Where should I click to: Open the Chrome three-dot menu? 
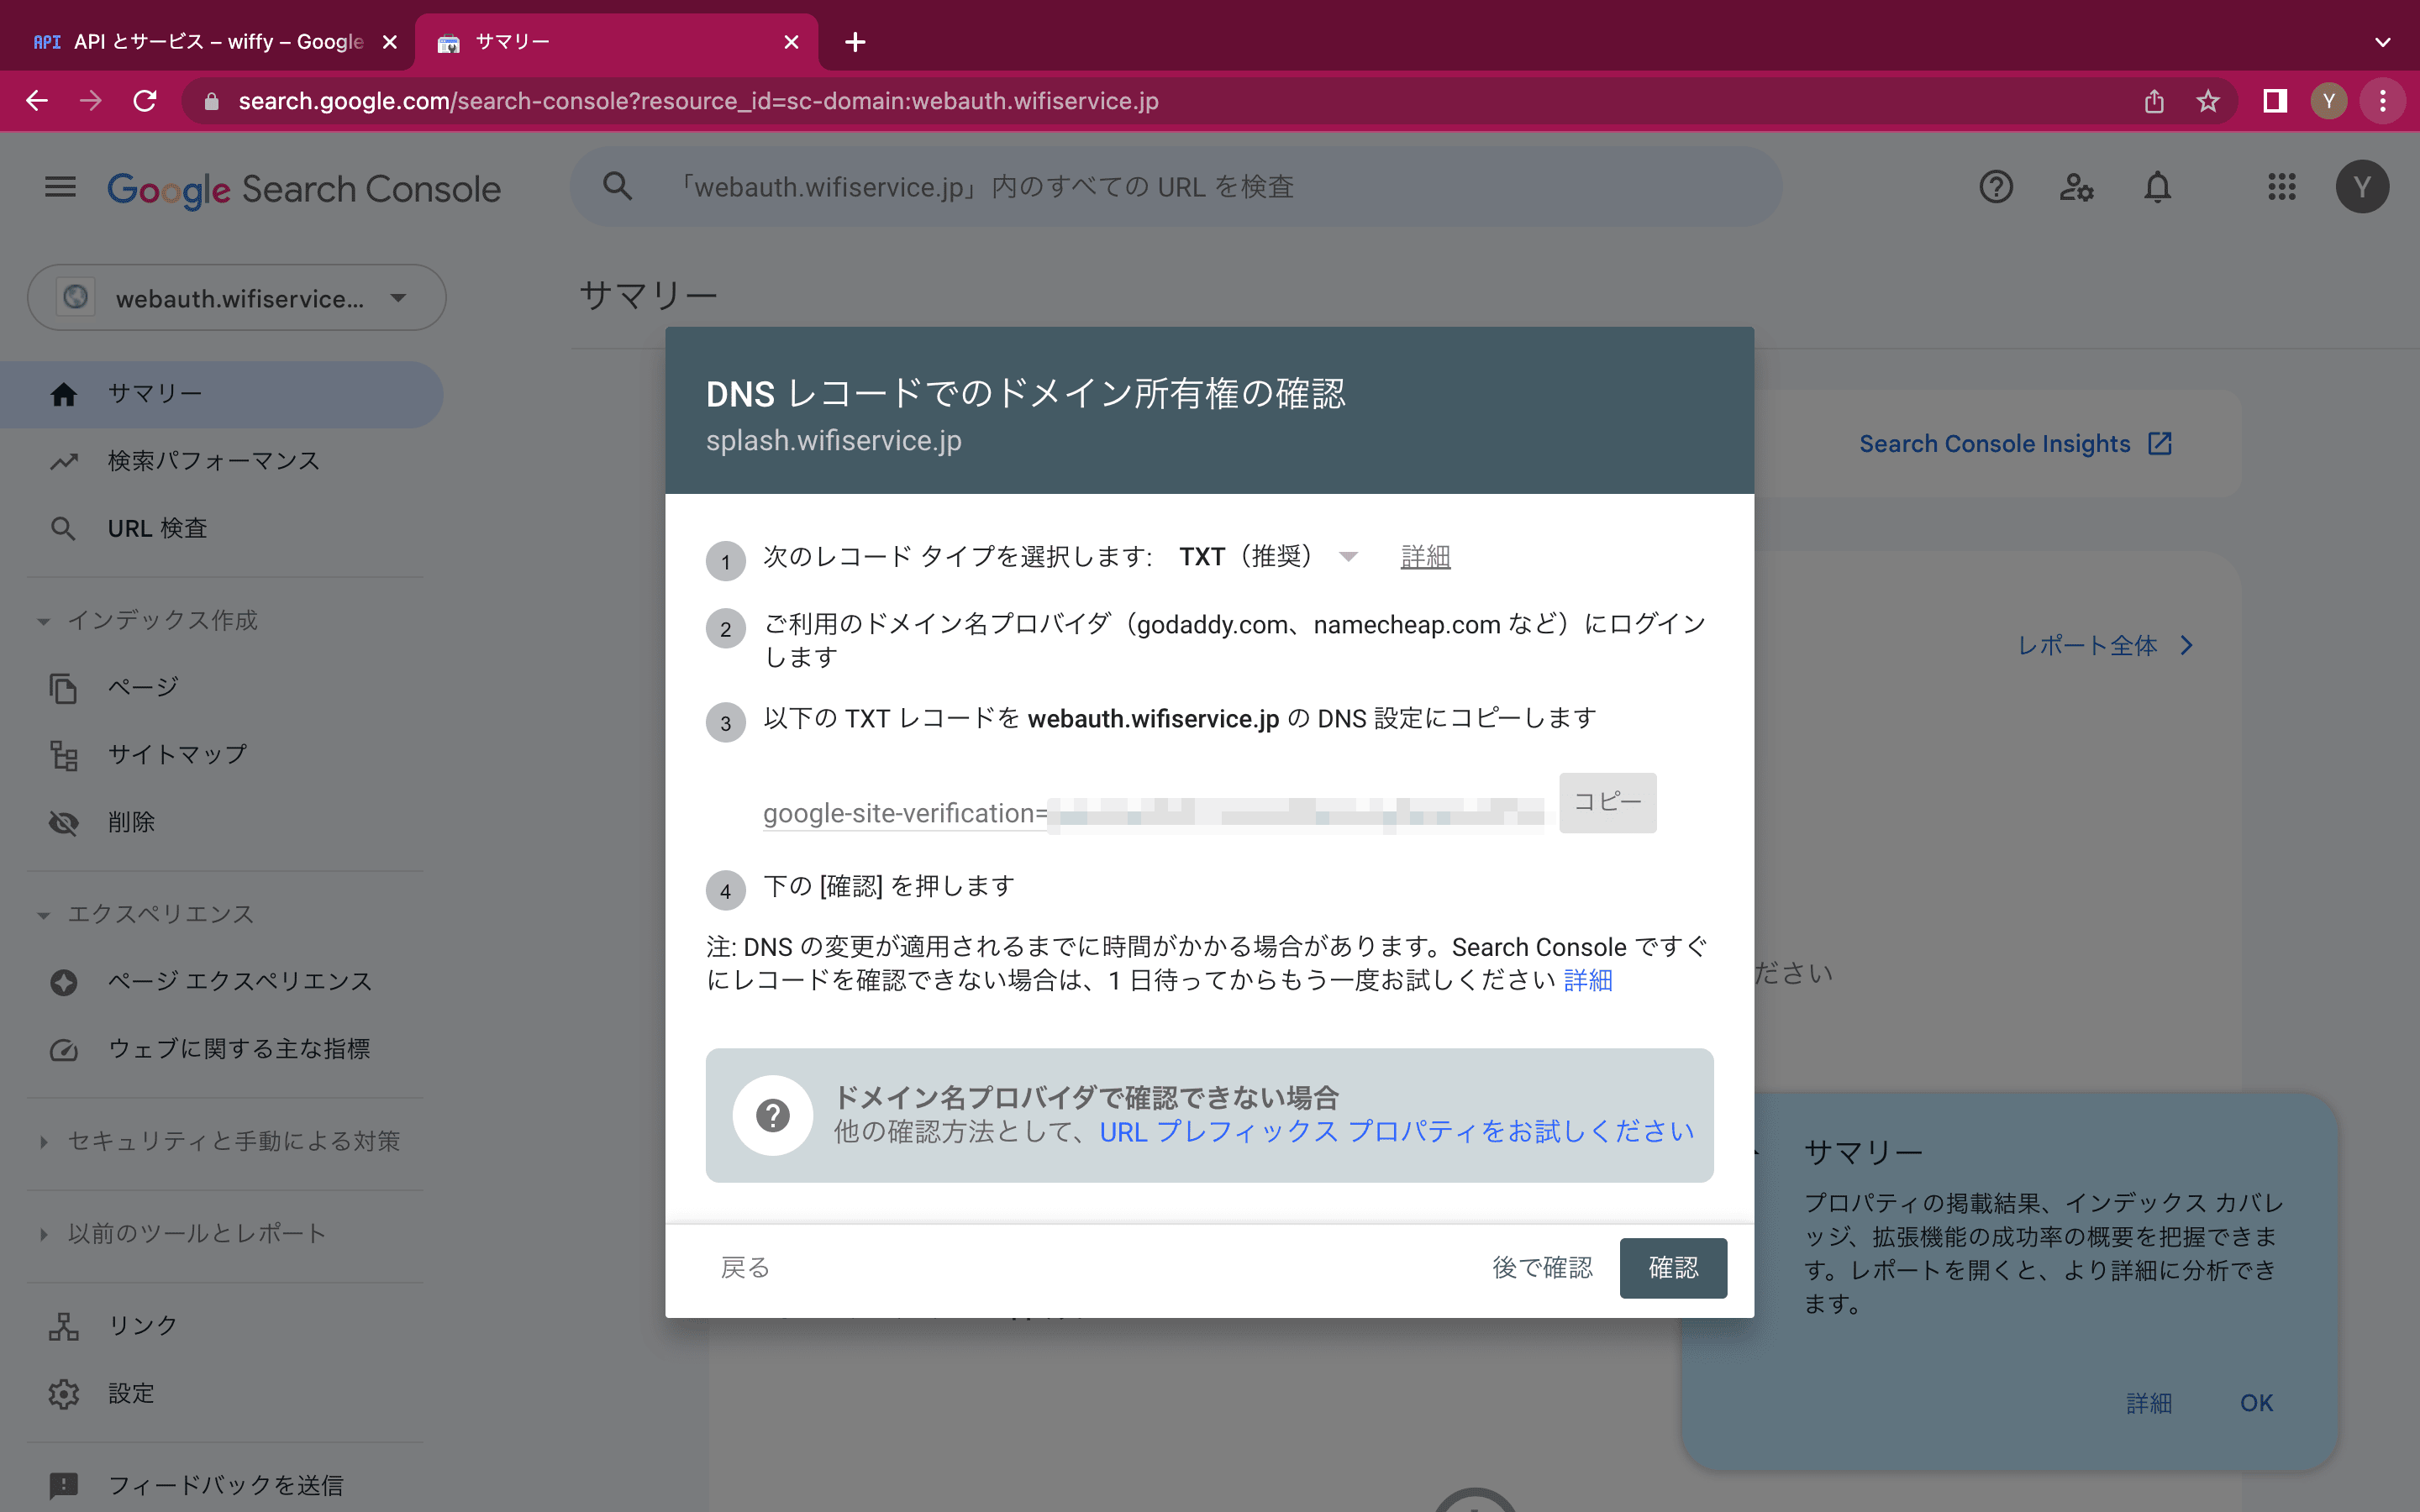(x=2383, y=101)
